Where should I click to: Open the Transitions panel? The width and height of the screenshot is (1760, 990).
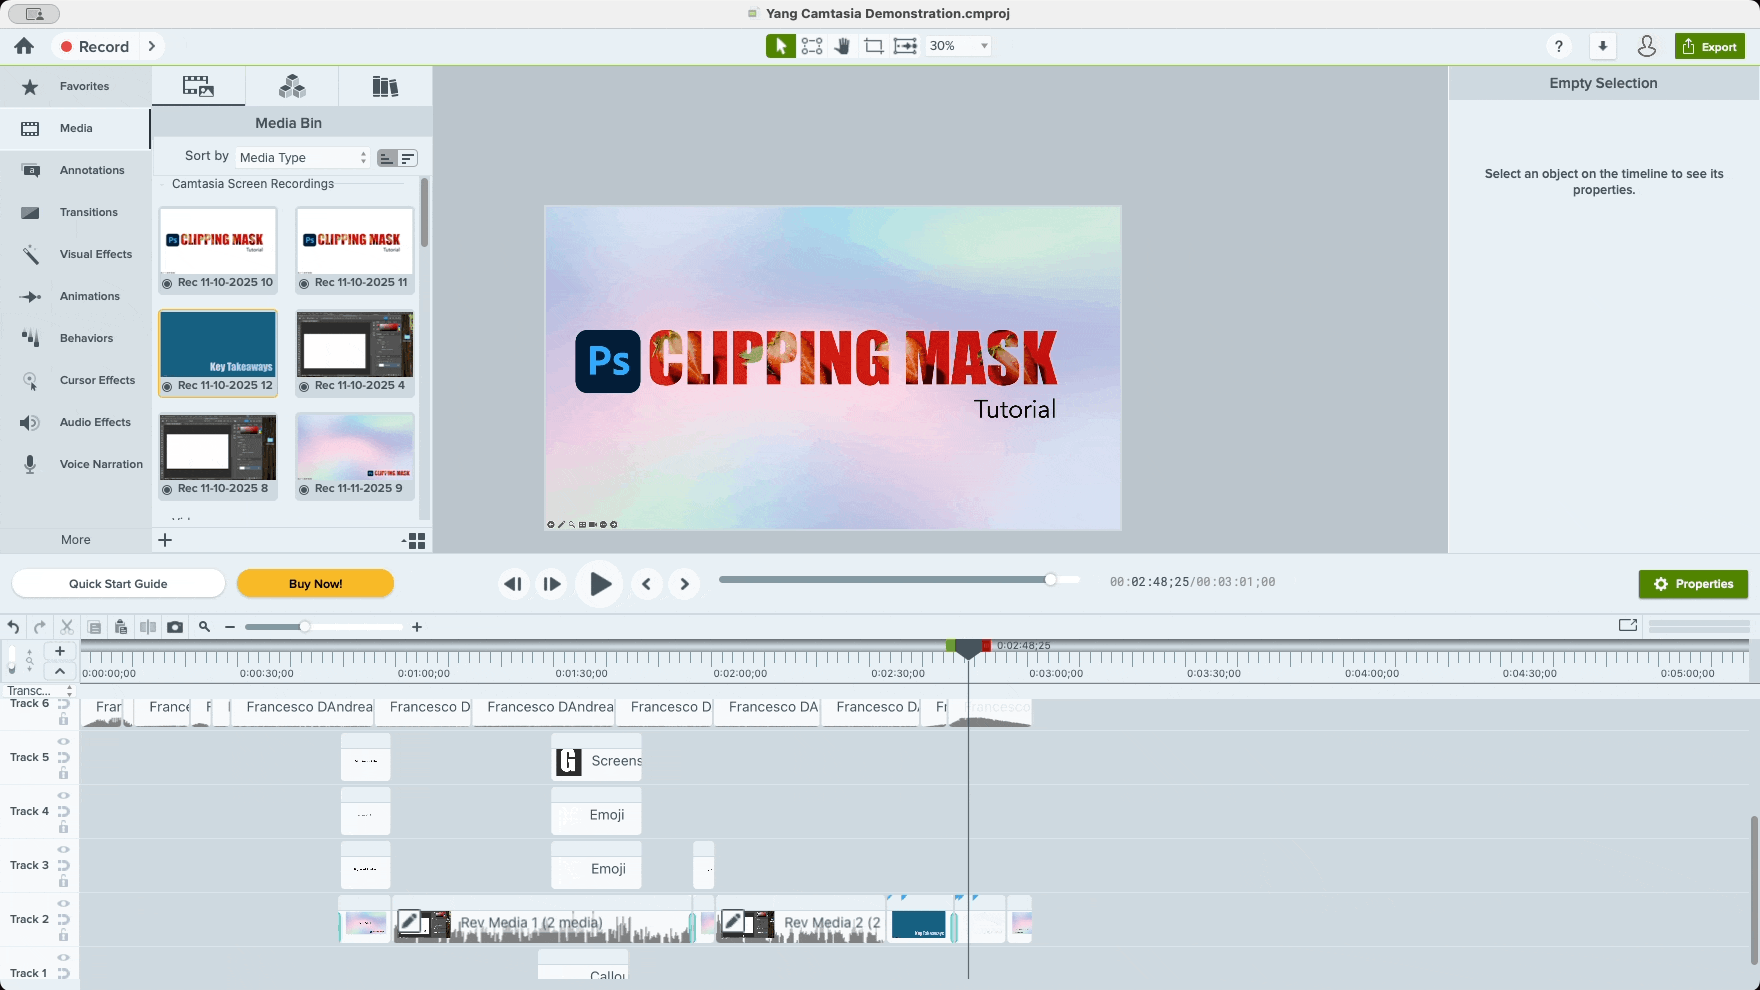tap(75, 213)
